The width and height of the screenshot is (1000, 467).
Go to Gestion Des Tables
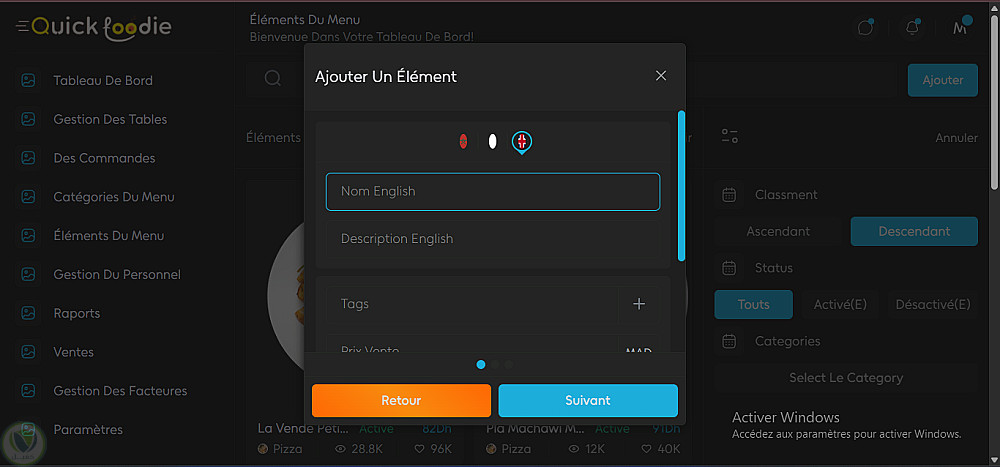point(110,119)
